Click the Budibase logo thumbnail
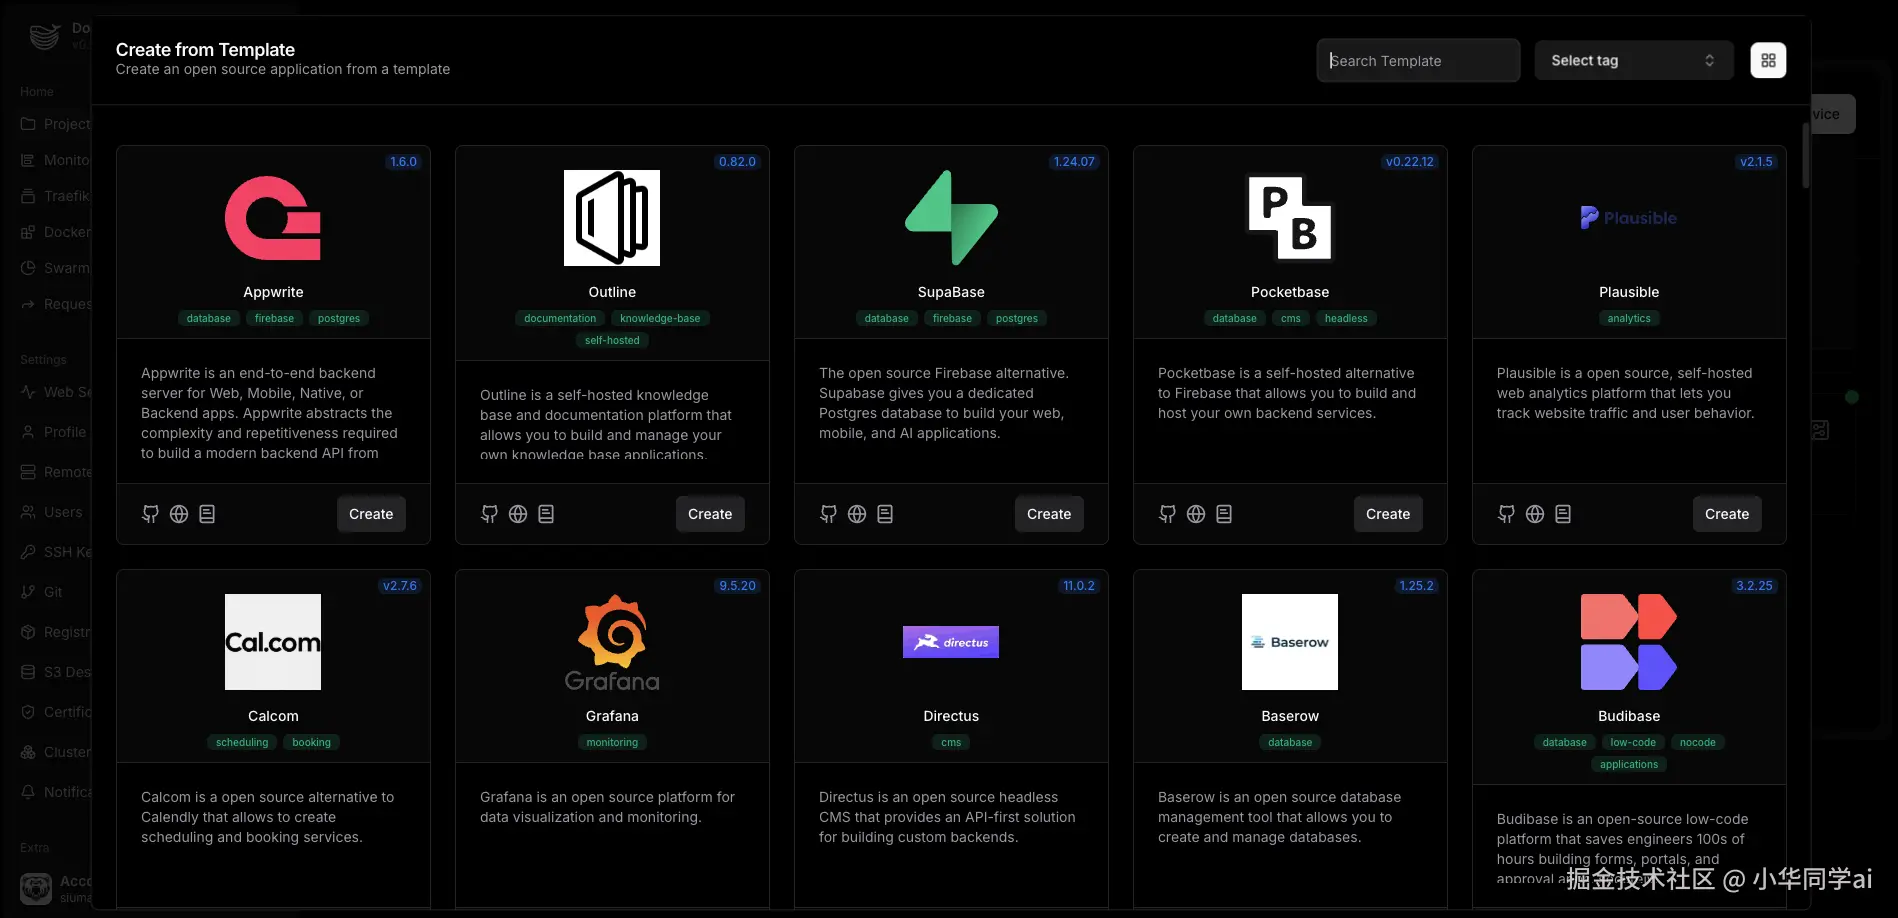 click(x=1629, y=642)
